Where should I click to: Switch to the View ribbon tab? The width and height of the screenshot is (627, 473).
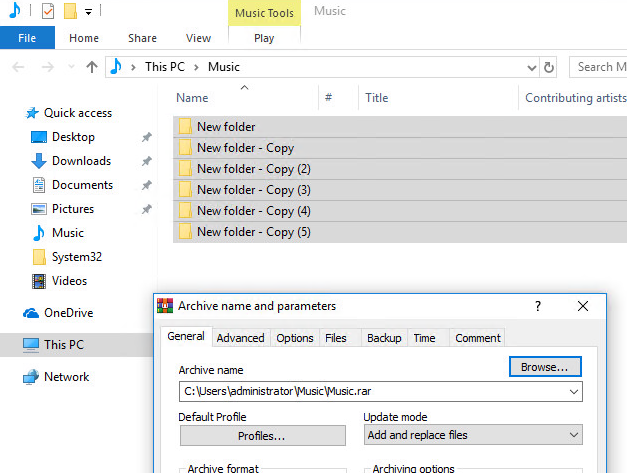(x=198, y=38)
